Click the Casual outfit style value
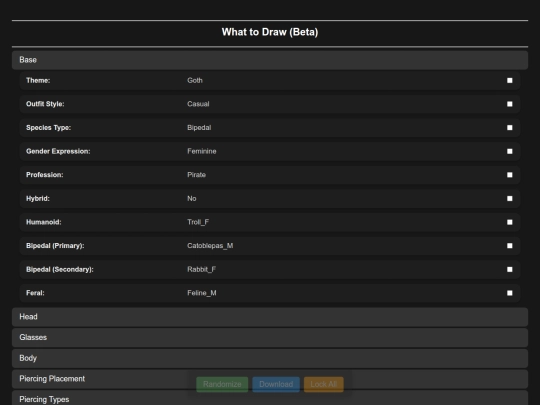Screen dimensions: 540x405 click(198, 104)
